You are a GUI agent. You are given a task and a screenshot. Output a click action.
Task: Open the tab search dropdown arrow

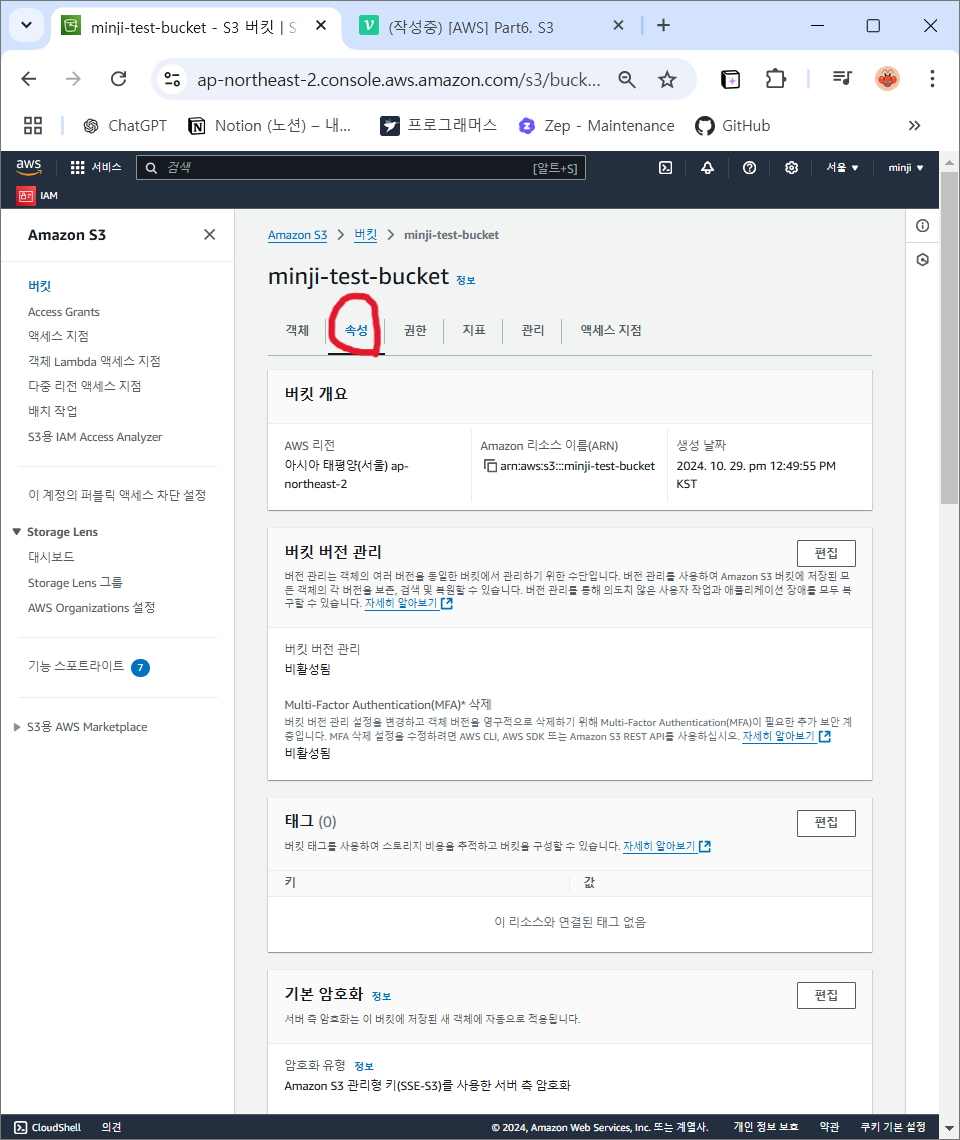click(x=26, y=25)
